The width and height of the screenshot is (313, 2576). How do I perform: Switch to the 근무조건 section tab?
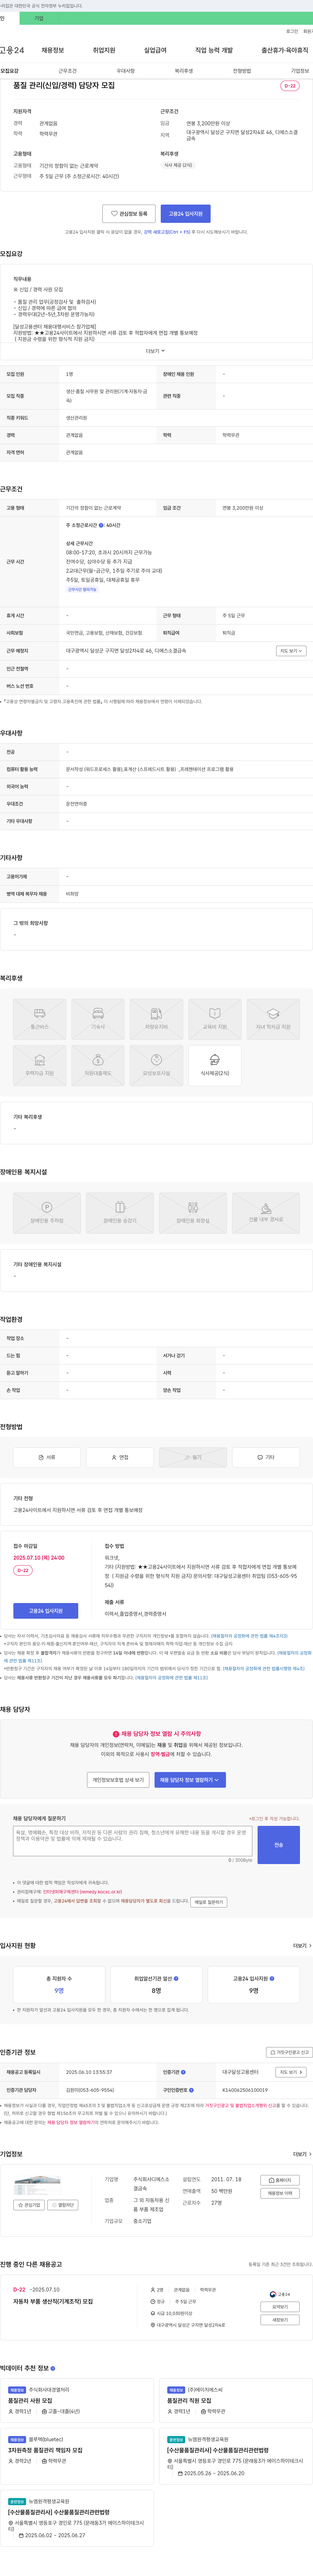tap(67, 71)
